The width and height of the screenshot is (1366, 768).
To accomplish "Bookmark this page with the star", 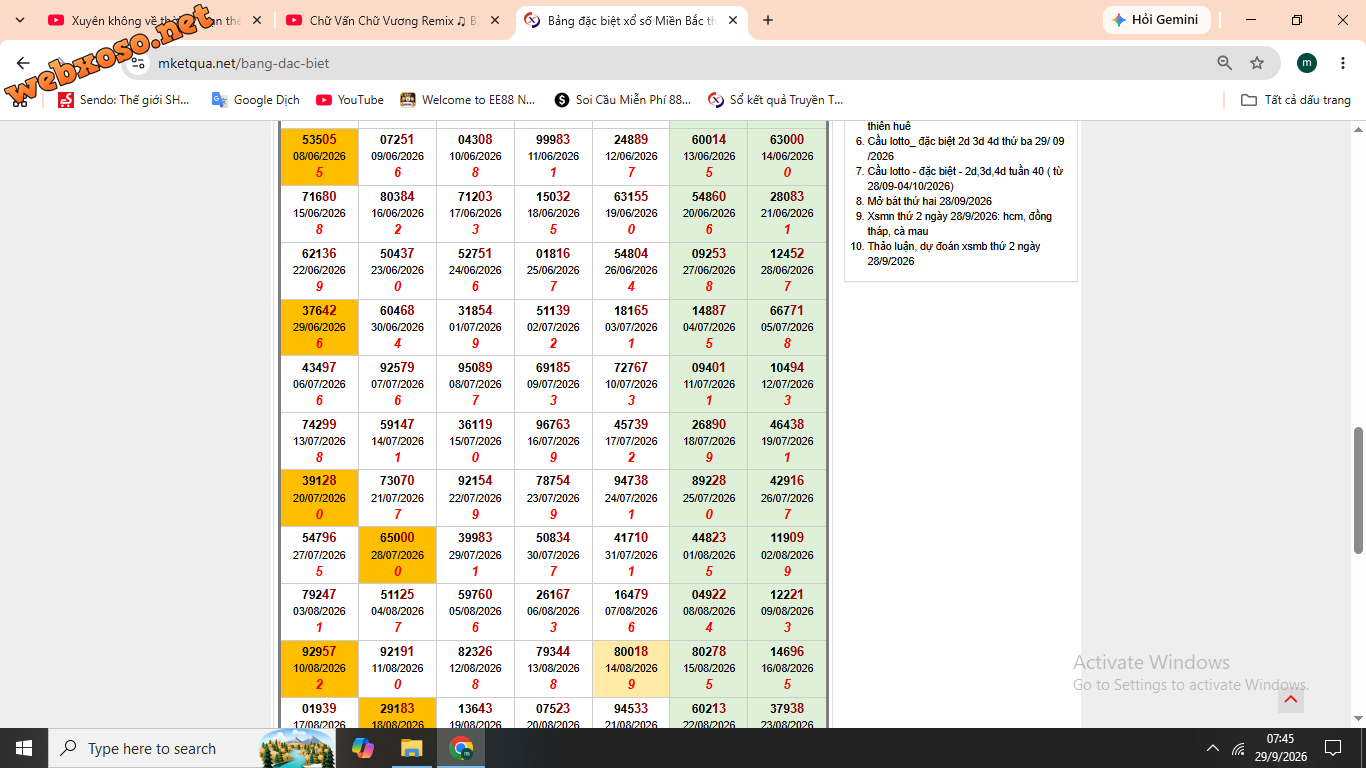I will [1257, 63].
